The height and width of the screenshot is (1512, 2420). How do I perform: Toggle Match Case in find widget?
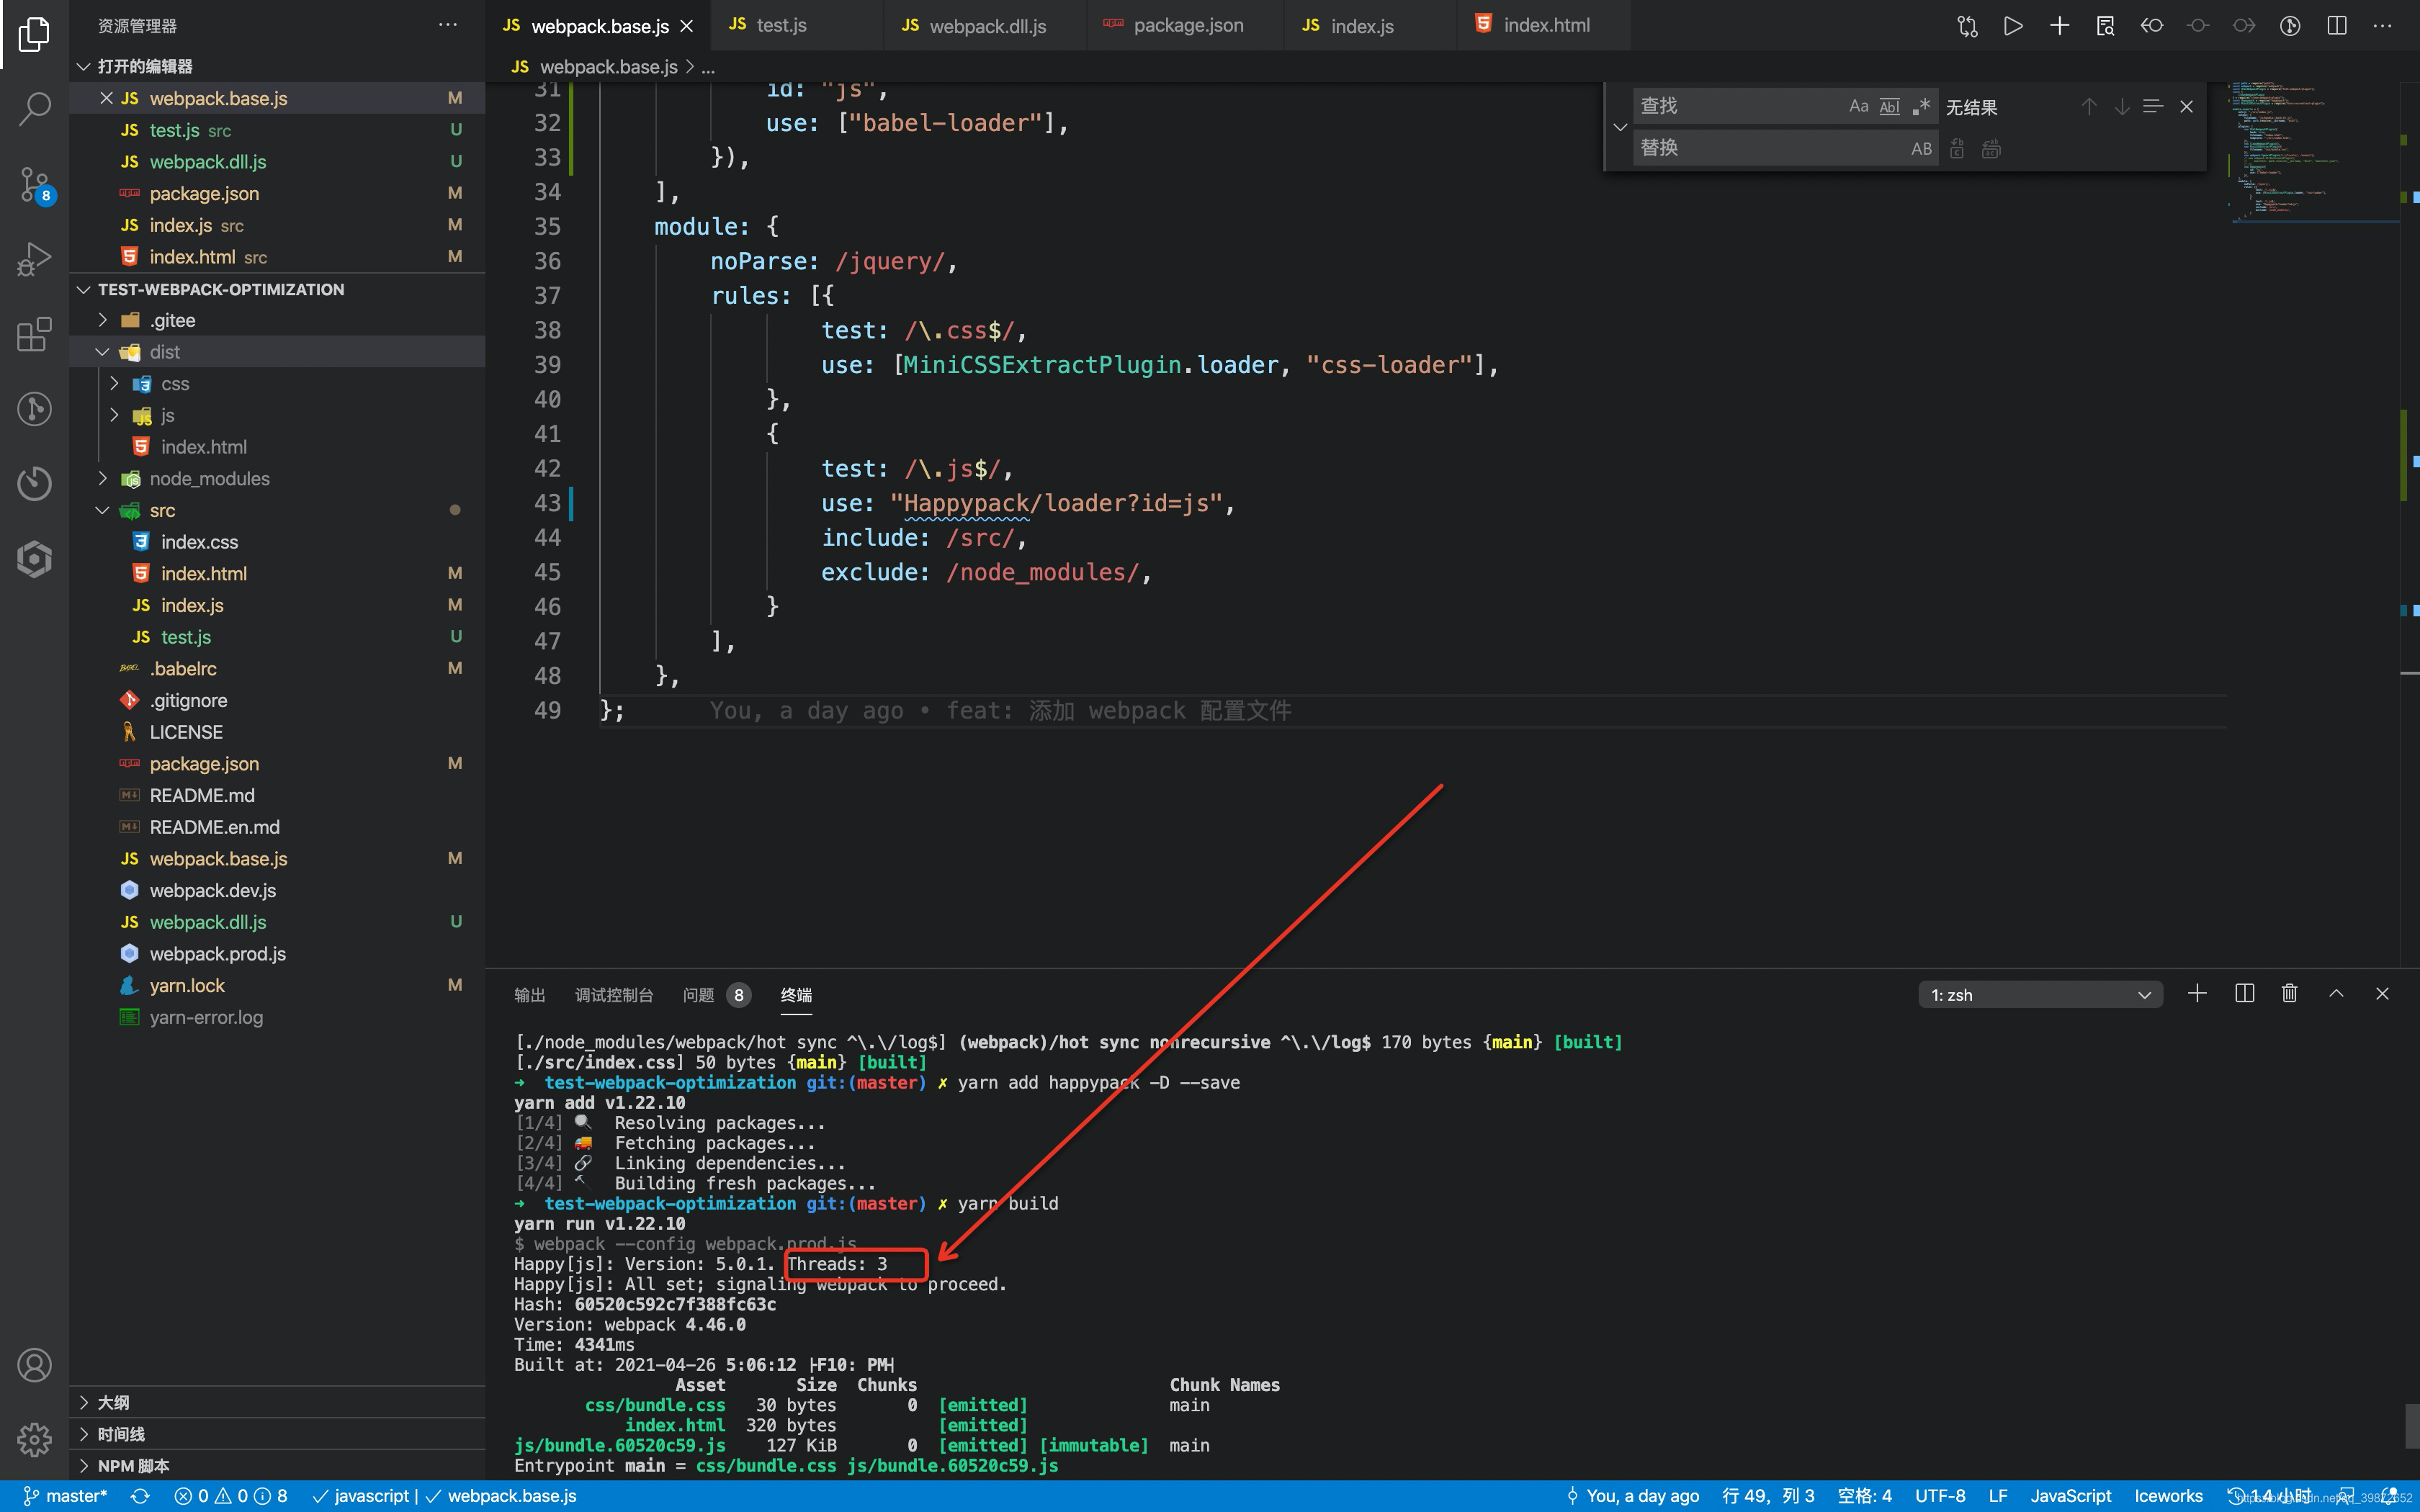click(x=1858, y=106)
